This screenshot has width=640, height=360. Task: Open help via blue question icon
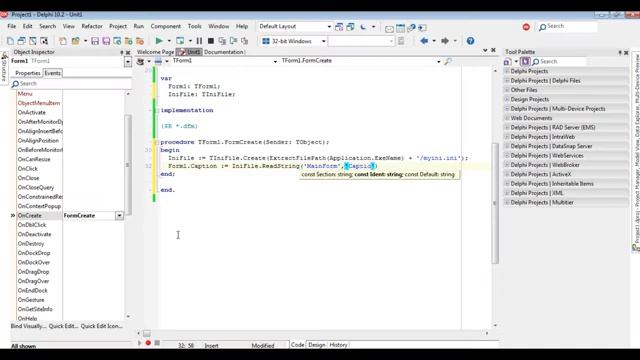coord(470,41)
